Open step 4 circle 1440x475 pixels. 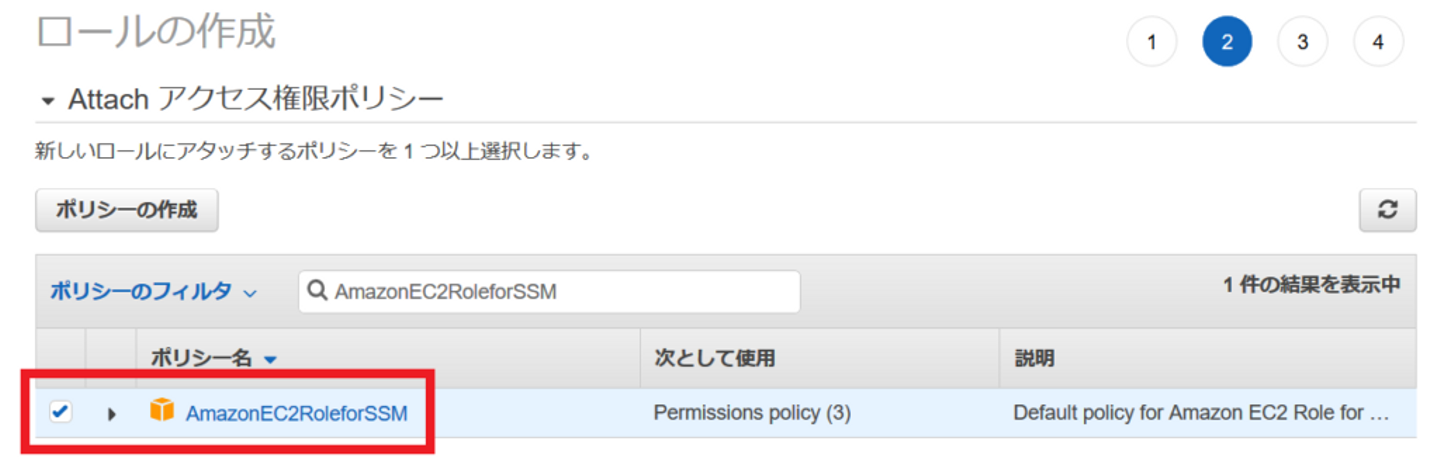click(1378, 42)
